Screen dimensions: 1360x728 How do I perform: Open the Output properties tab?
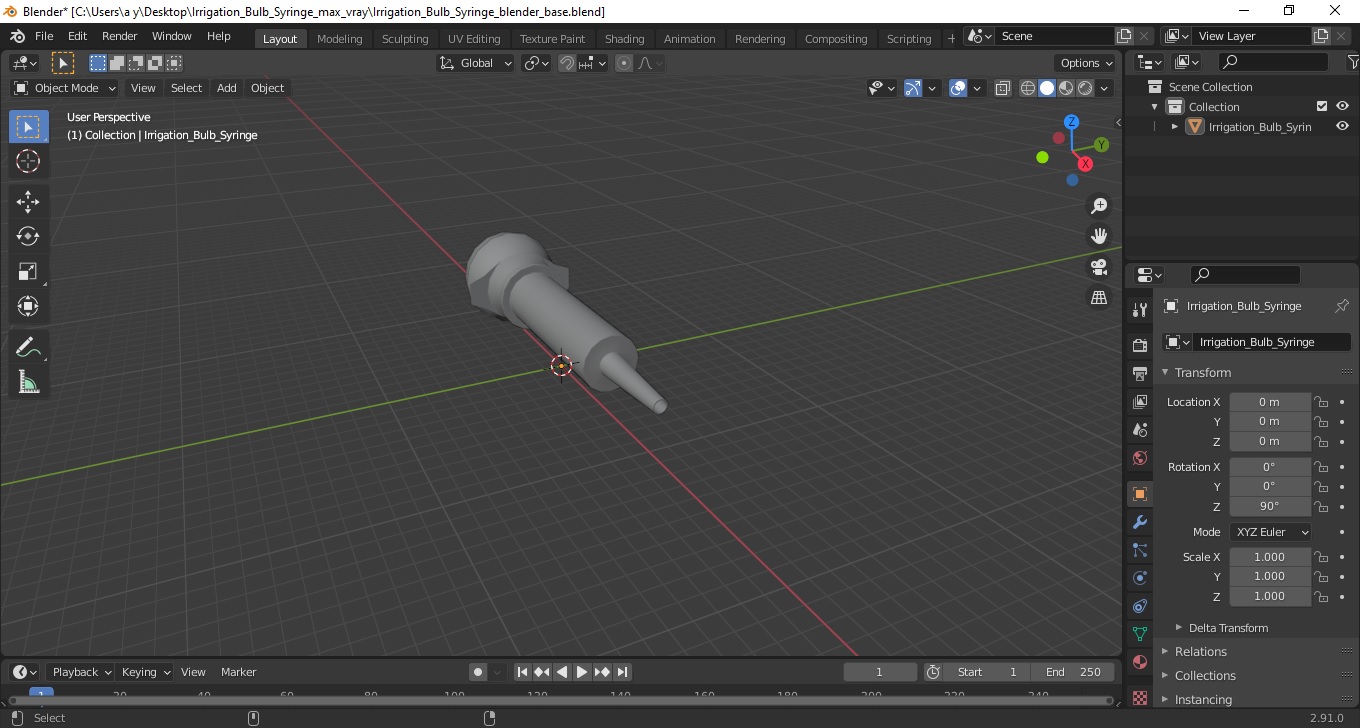[1139, 374]
